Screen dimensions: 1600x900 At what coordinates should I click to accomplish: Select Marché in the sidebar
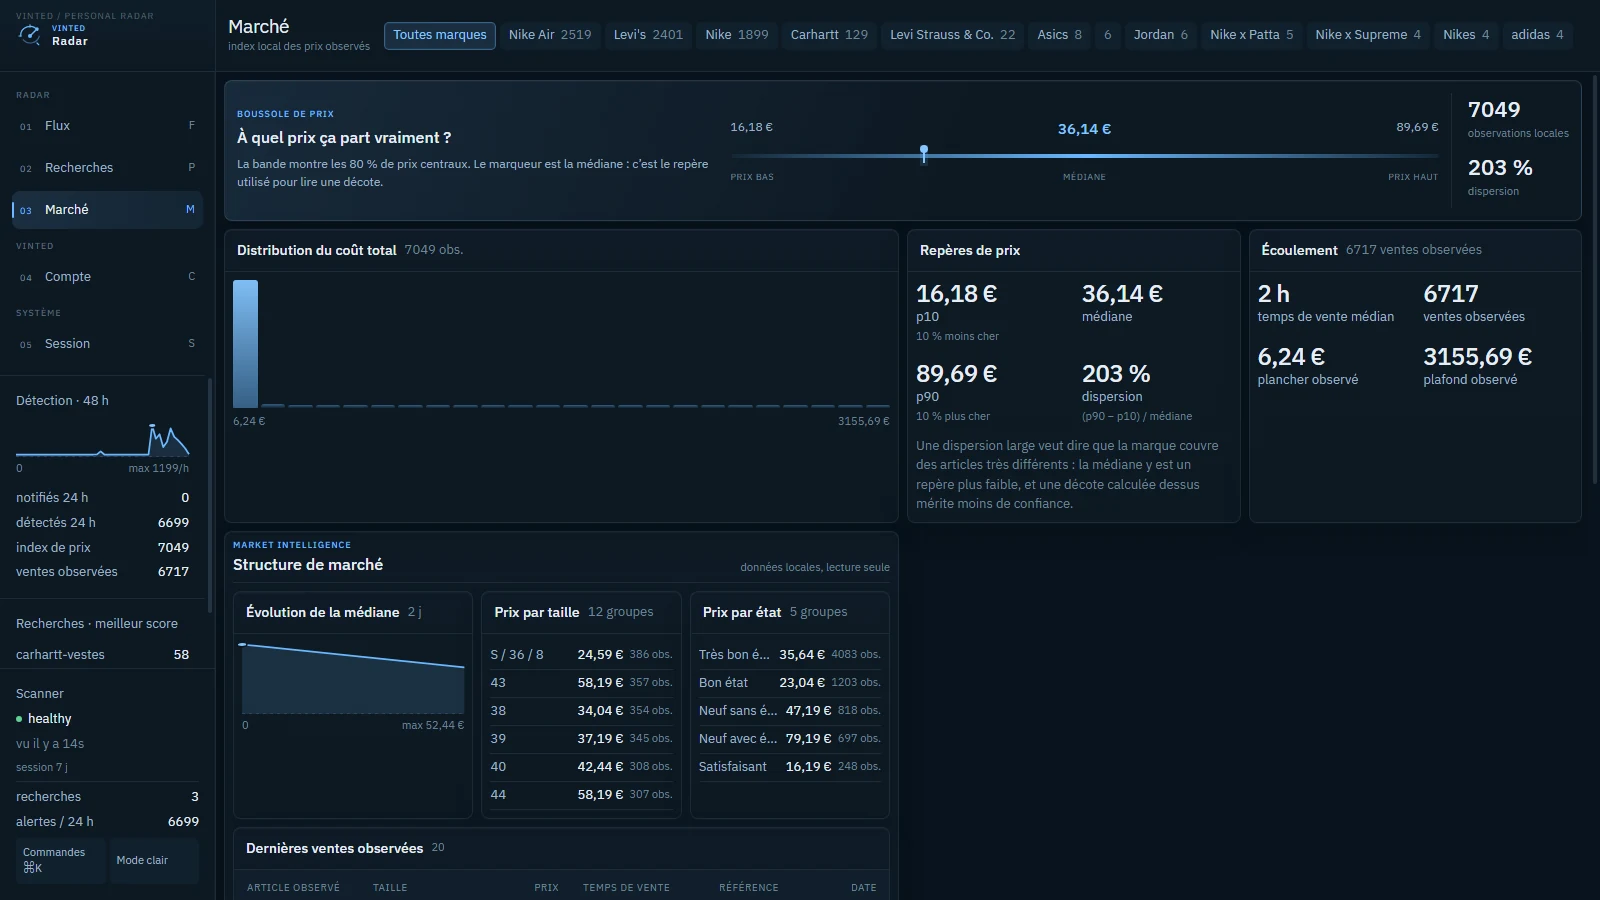point(107,210)
